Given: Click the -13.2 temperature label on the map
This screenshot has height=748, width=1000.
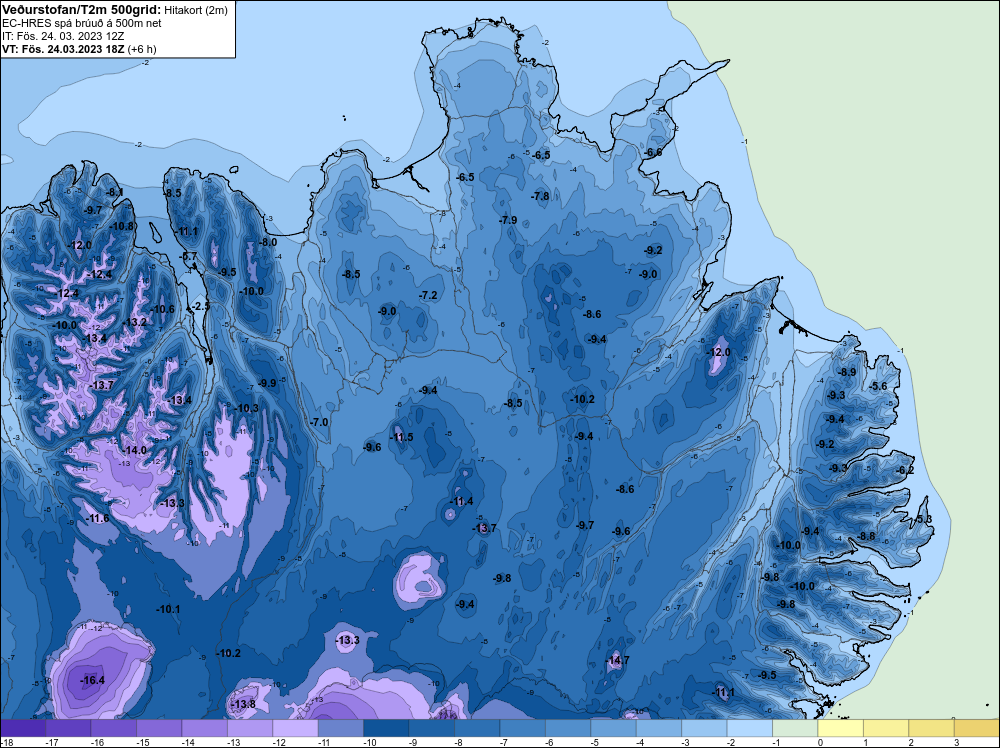Looking at the screenshot, I should [x=135, y=323].
